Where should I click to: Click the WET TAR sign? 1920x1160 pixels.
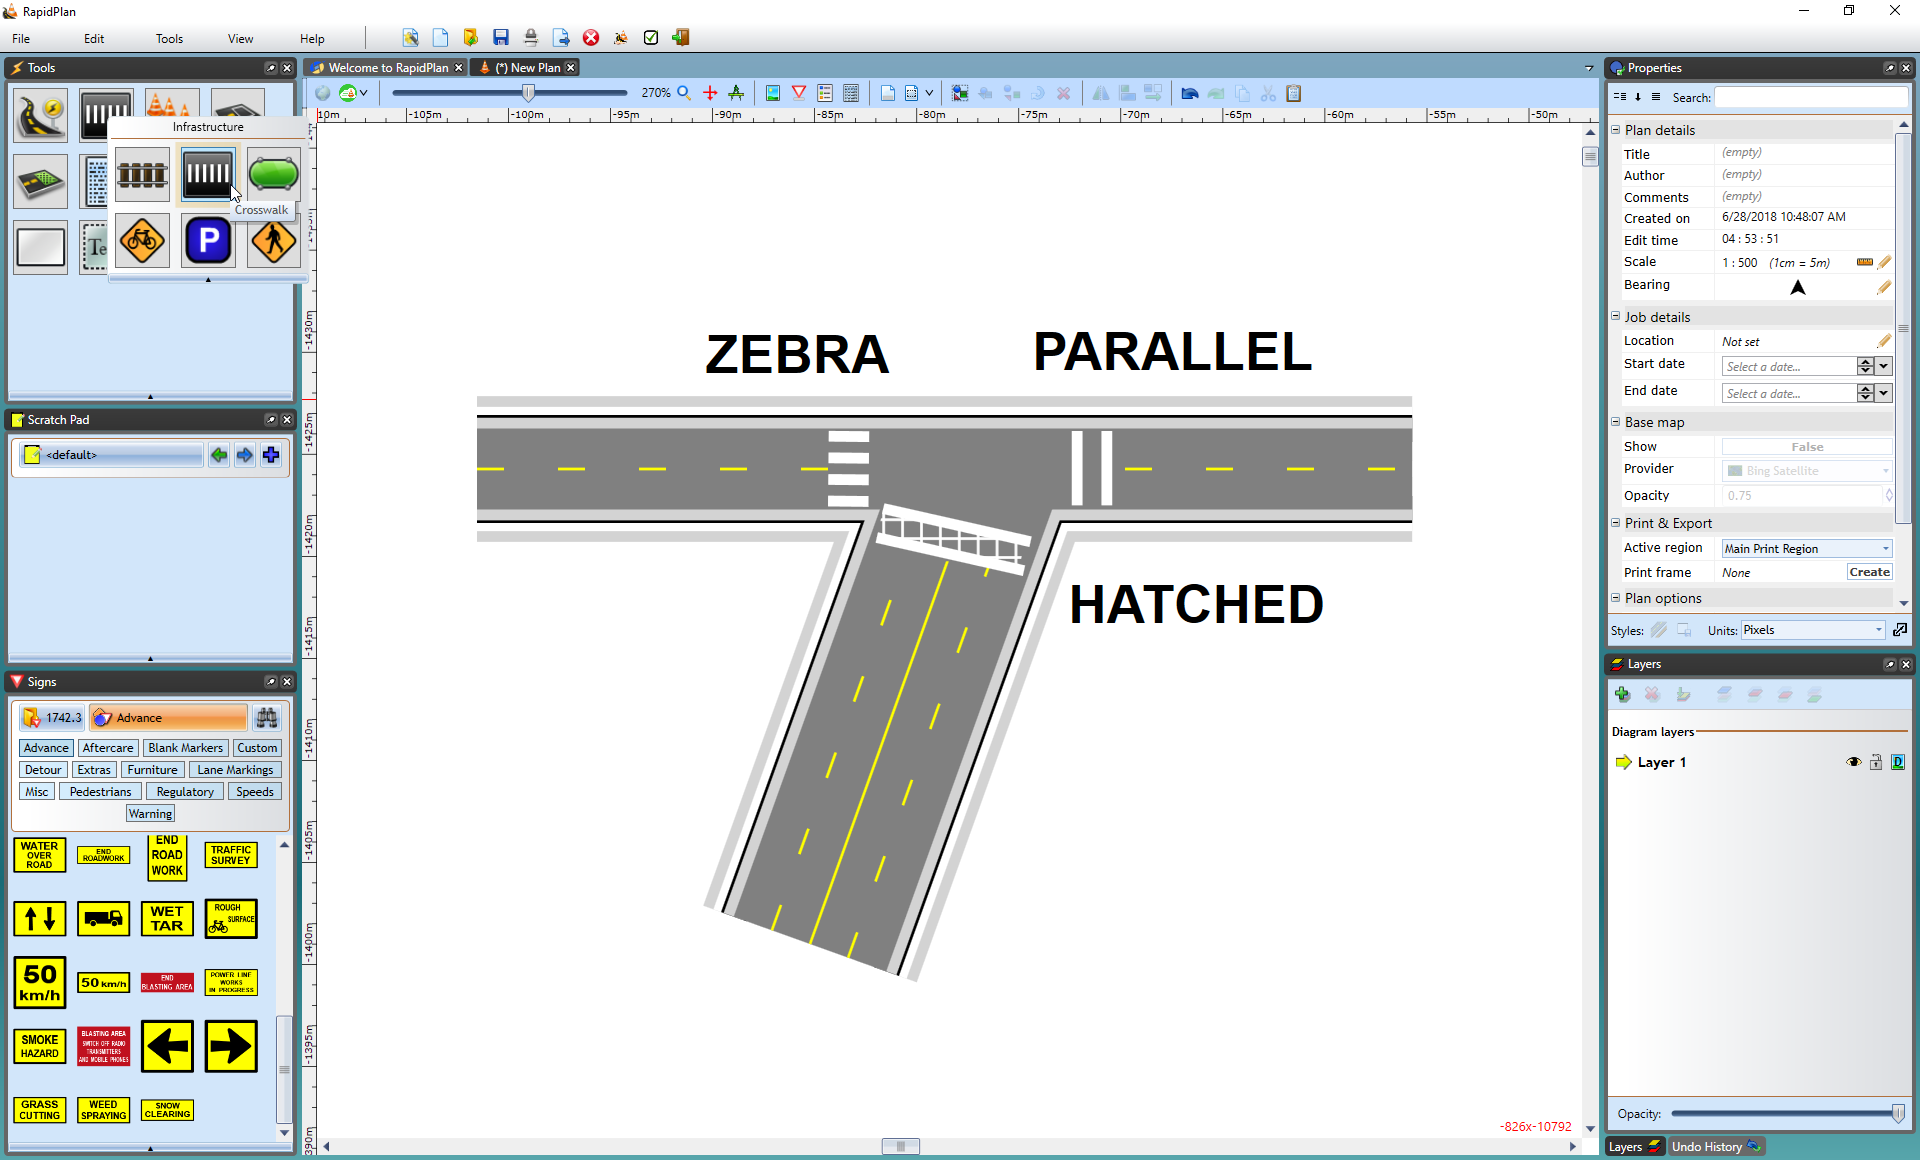click(167, 918)
